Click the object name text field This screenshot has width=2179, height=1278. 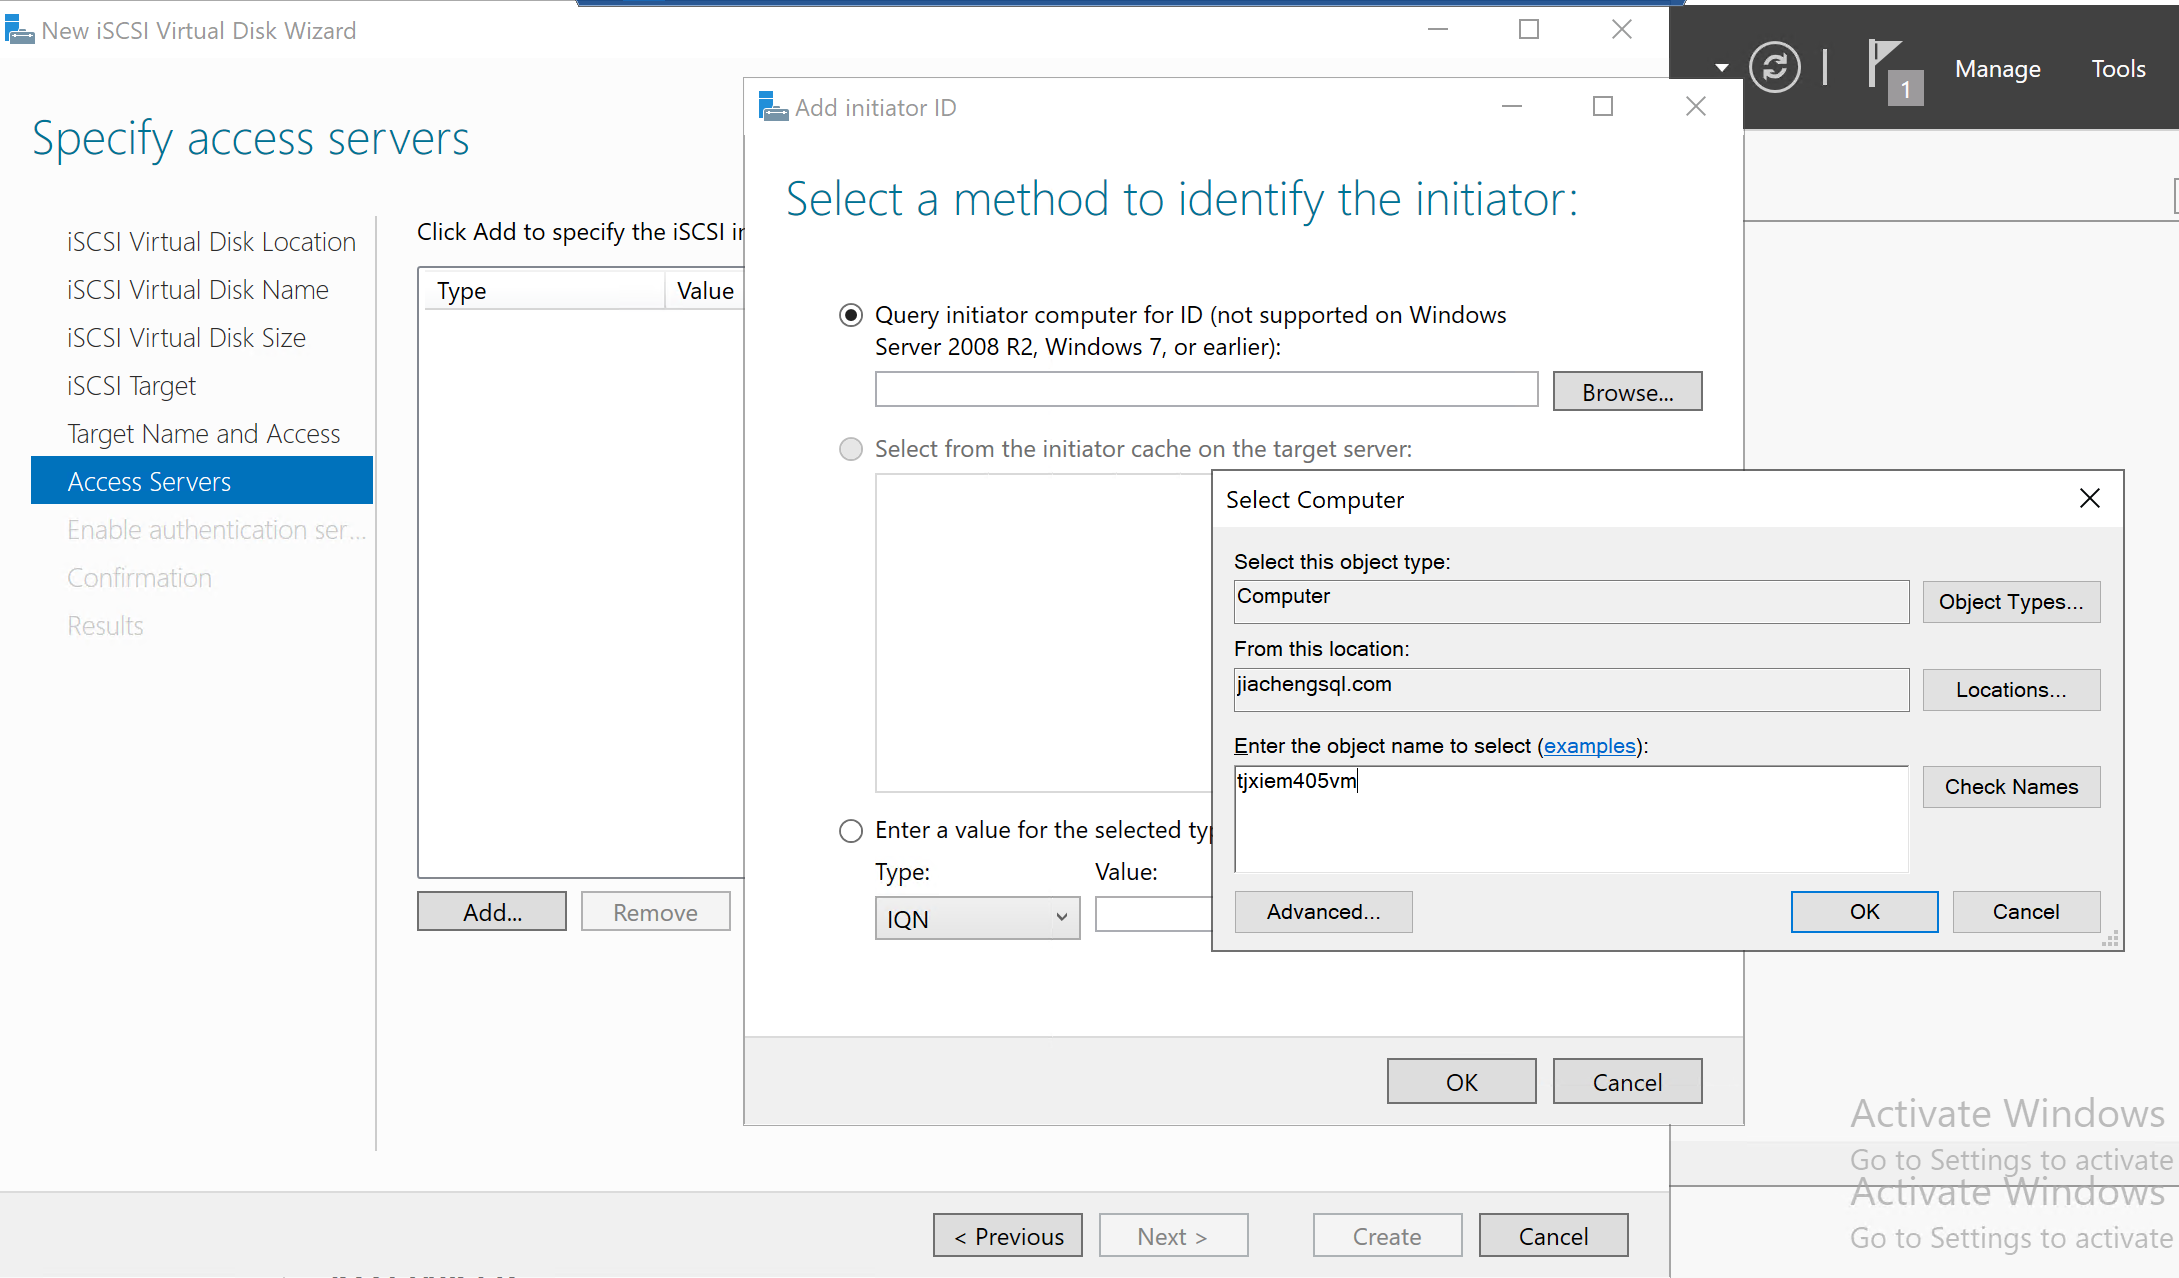pyautogui.click(x=1570, y=820)
